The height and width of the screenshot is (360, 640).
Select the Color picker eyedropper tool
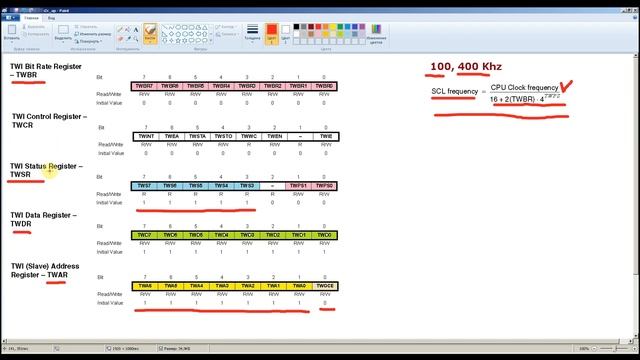click(128, 39)
